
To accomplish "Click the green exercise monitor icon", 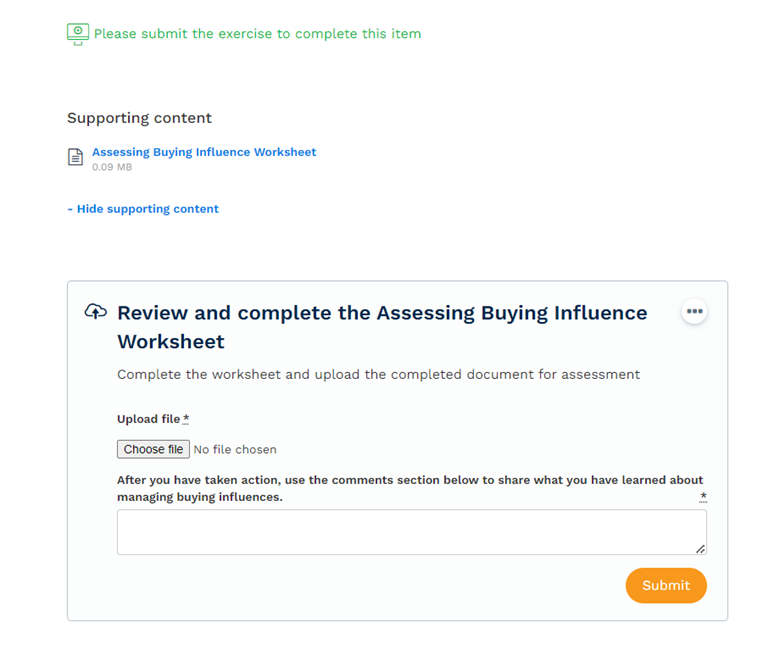I will [77, 34].
